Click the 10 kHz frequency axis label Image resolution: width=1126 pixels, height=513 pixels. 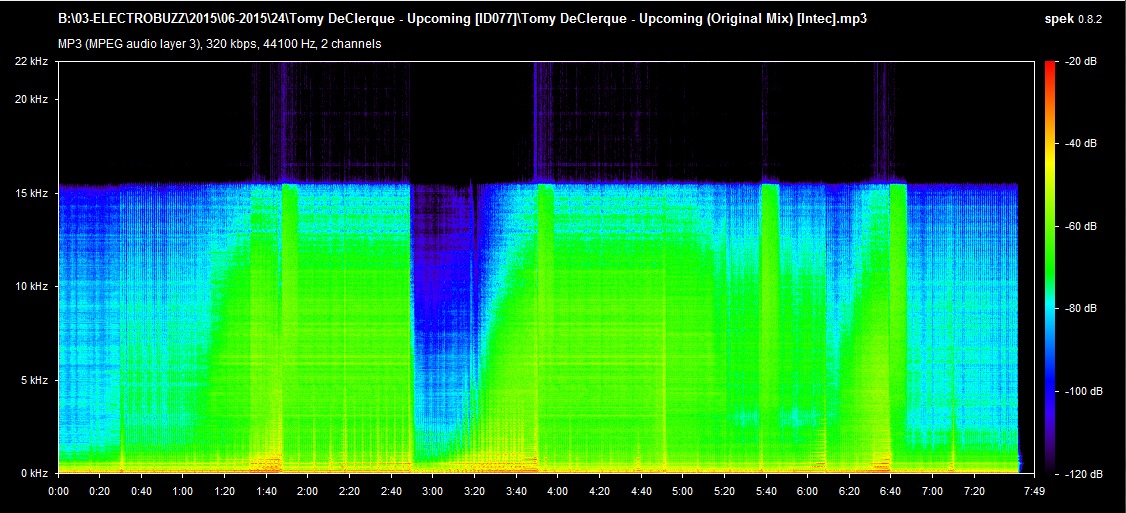click(31, 286)
